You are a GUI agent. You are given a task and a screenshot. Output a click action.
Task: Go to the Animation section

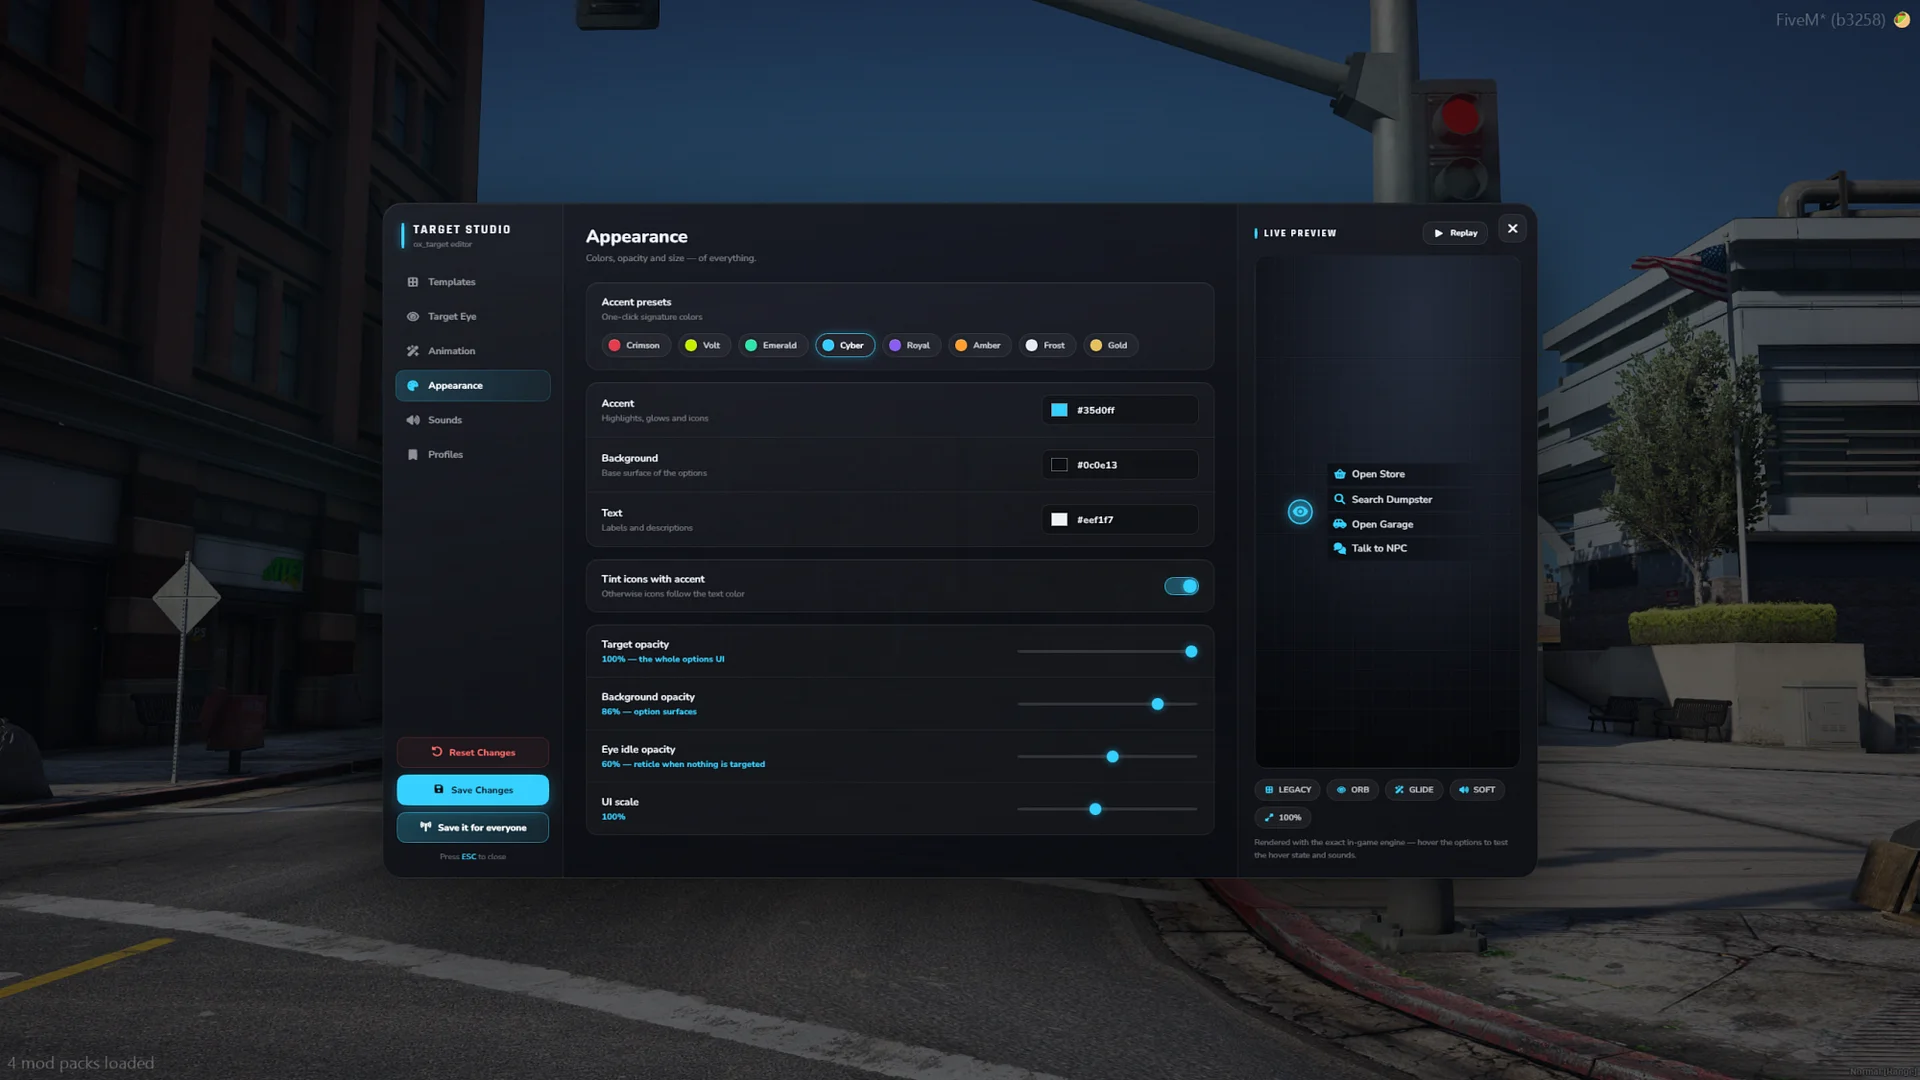pos(473,351)
